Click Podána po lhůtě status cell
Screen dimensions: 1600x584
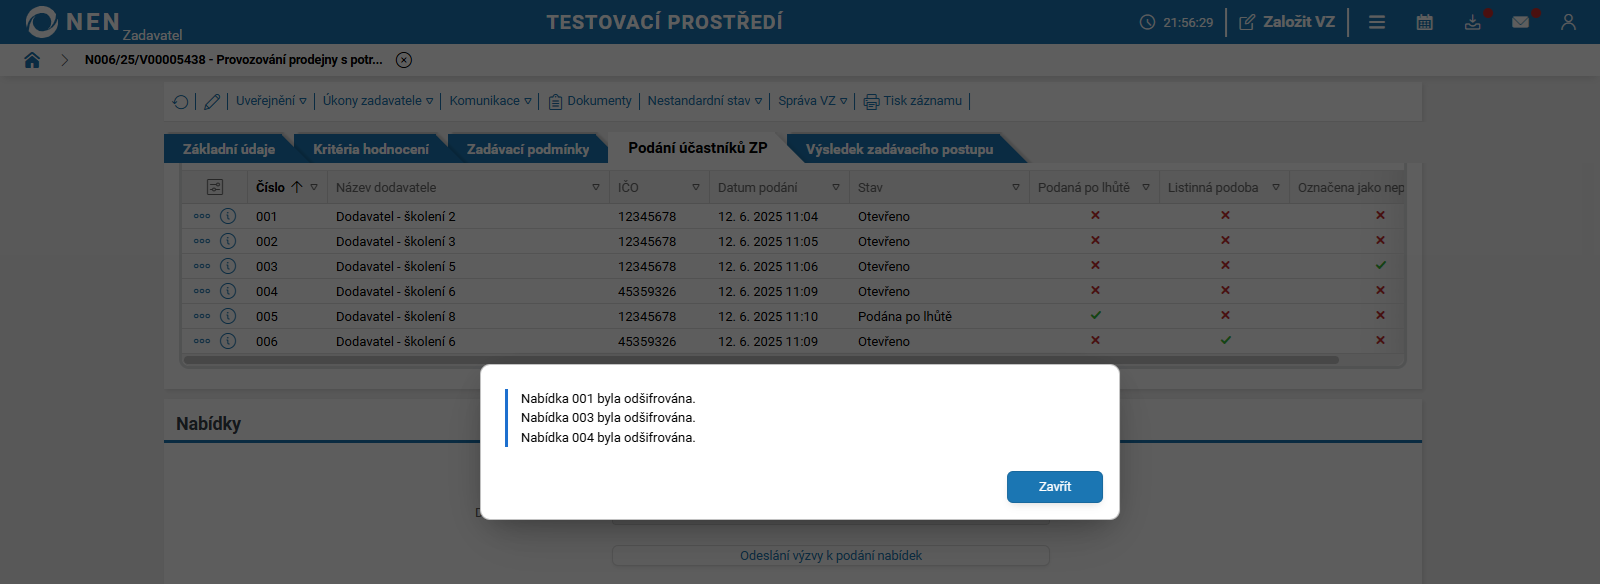click(x=905, y=316)
